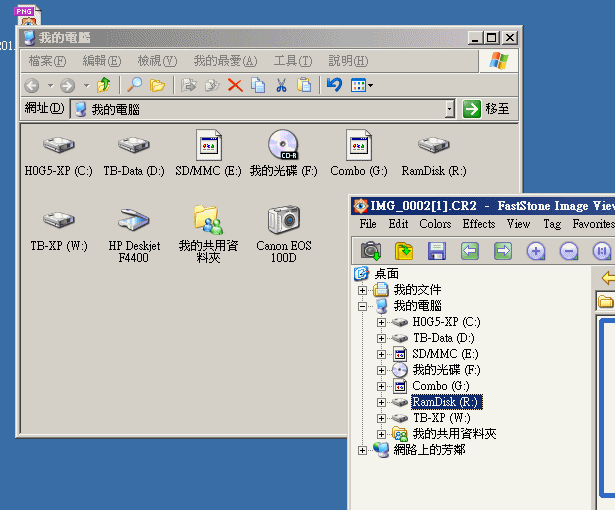Viewport: 615px width, 510px height.
Task: Select 我的光碟 (F:) in FastStone tree
Action: [446, 370]
